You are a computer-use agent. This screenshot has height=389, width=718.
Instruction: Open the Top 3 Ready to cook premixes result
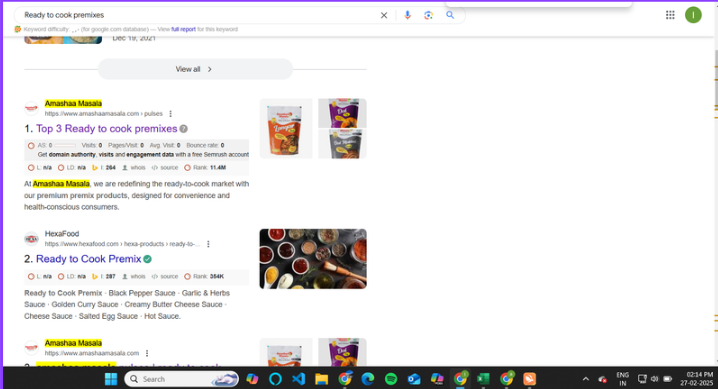[107, 129]
